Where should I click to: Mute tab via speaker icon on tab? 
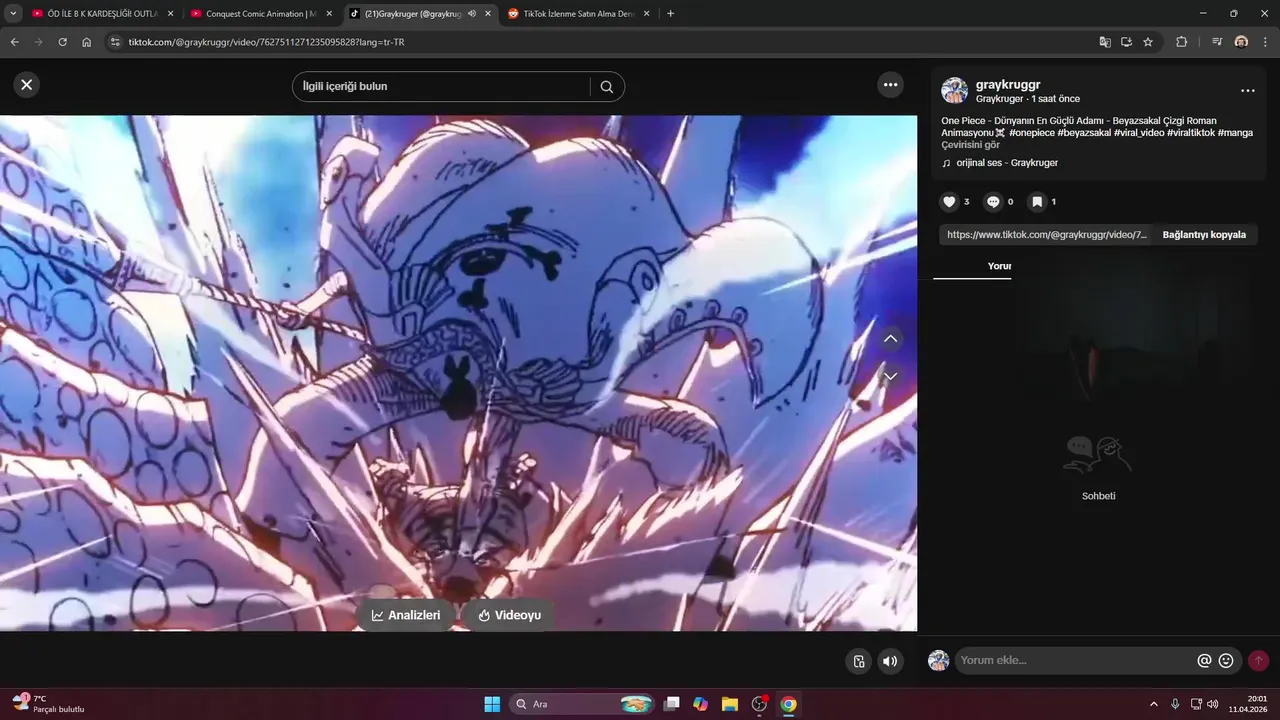click(471, 14)
